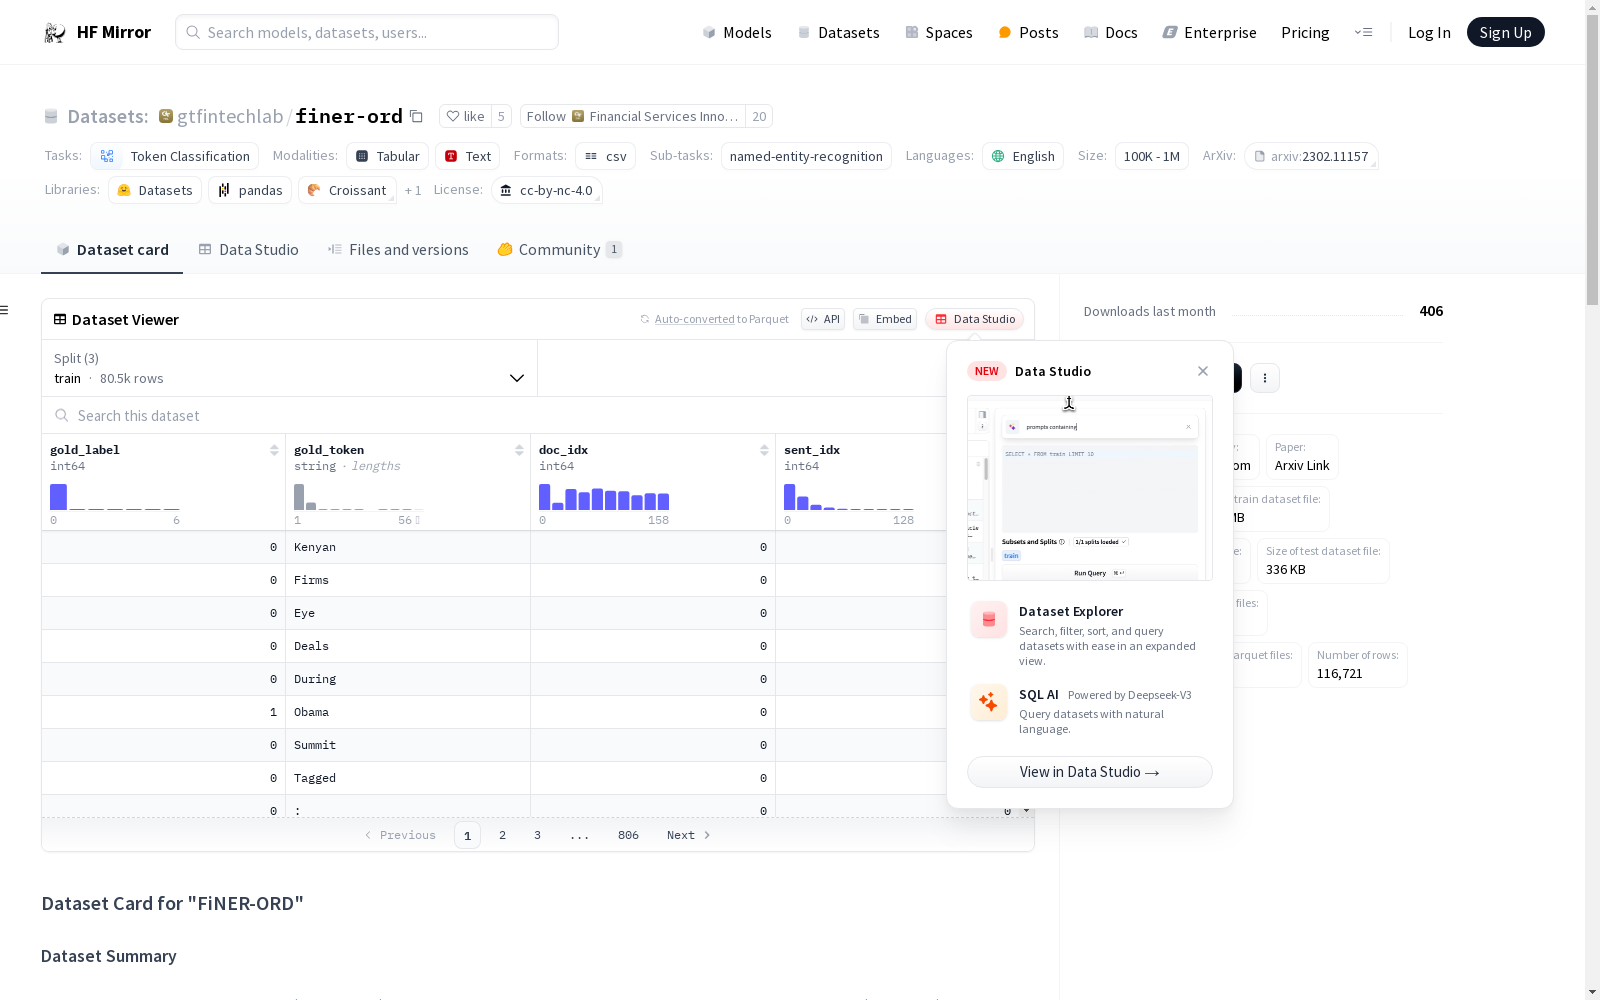Click the HF Mirror logo icon
Viewport: 1600px width, 1000px height.
(x=55, y=33)
